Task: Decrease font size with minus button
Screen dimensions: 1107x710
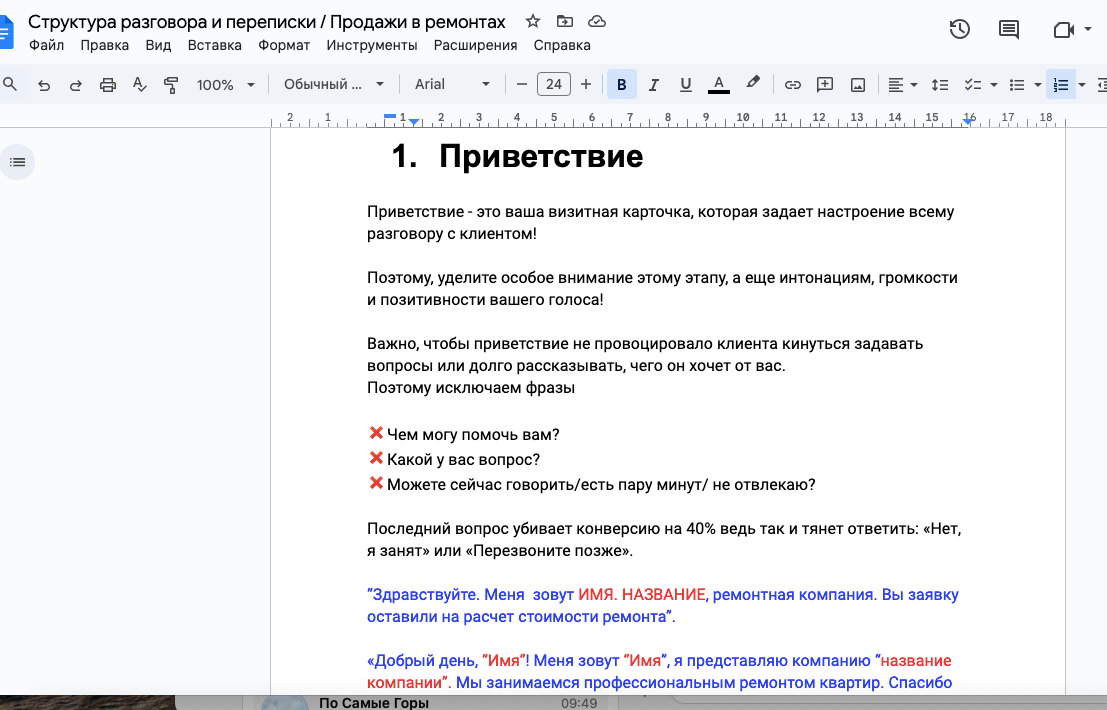Action: [x=522, y=85]
